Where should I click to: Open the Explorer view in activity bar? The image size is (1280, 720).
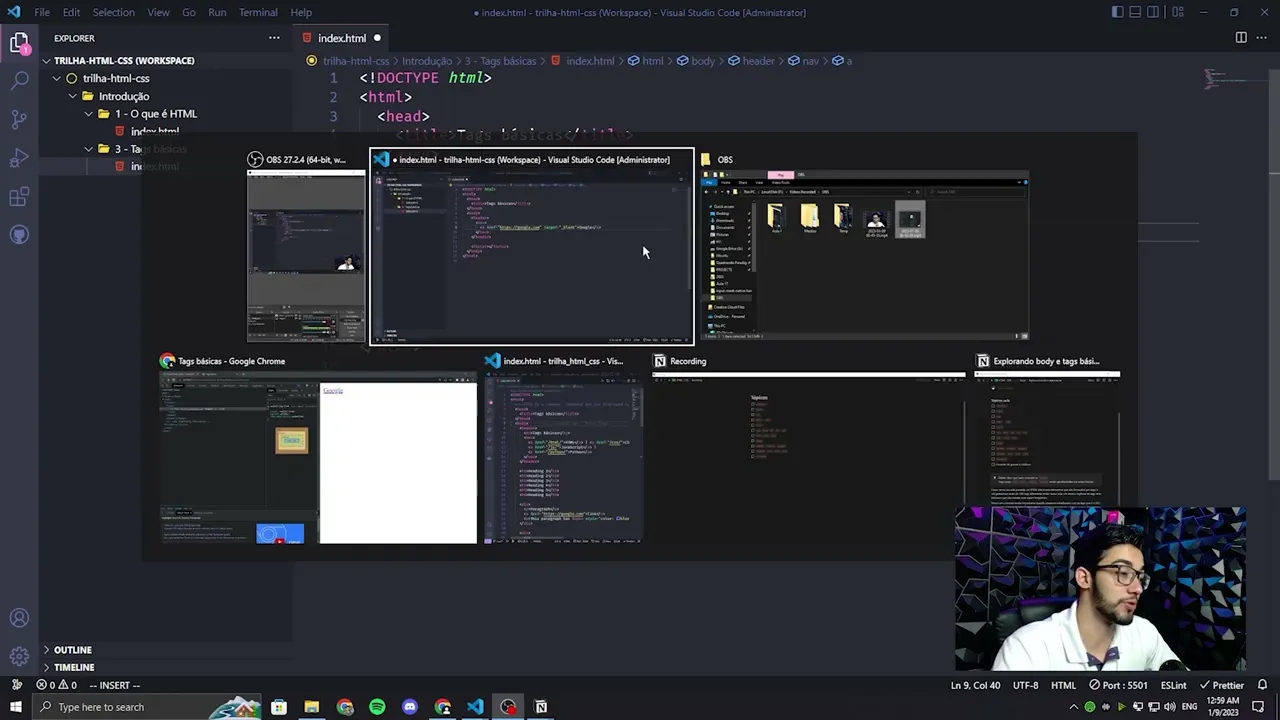pyautogui.click(x=19, y=43)
